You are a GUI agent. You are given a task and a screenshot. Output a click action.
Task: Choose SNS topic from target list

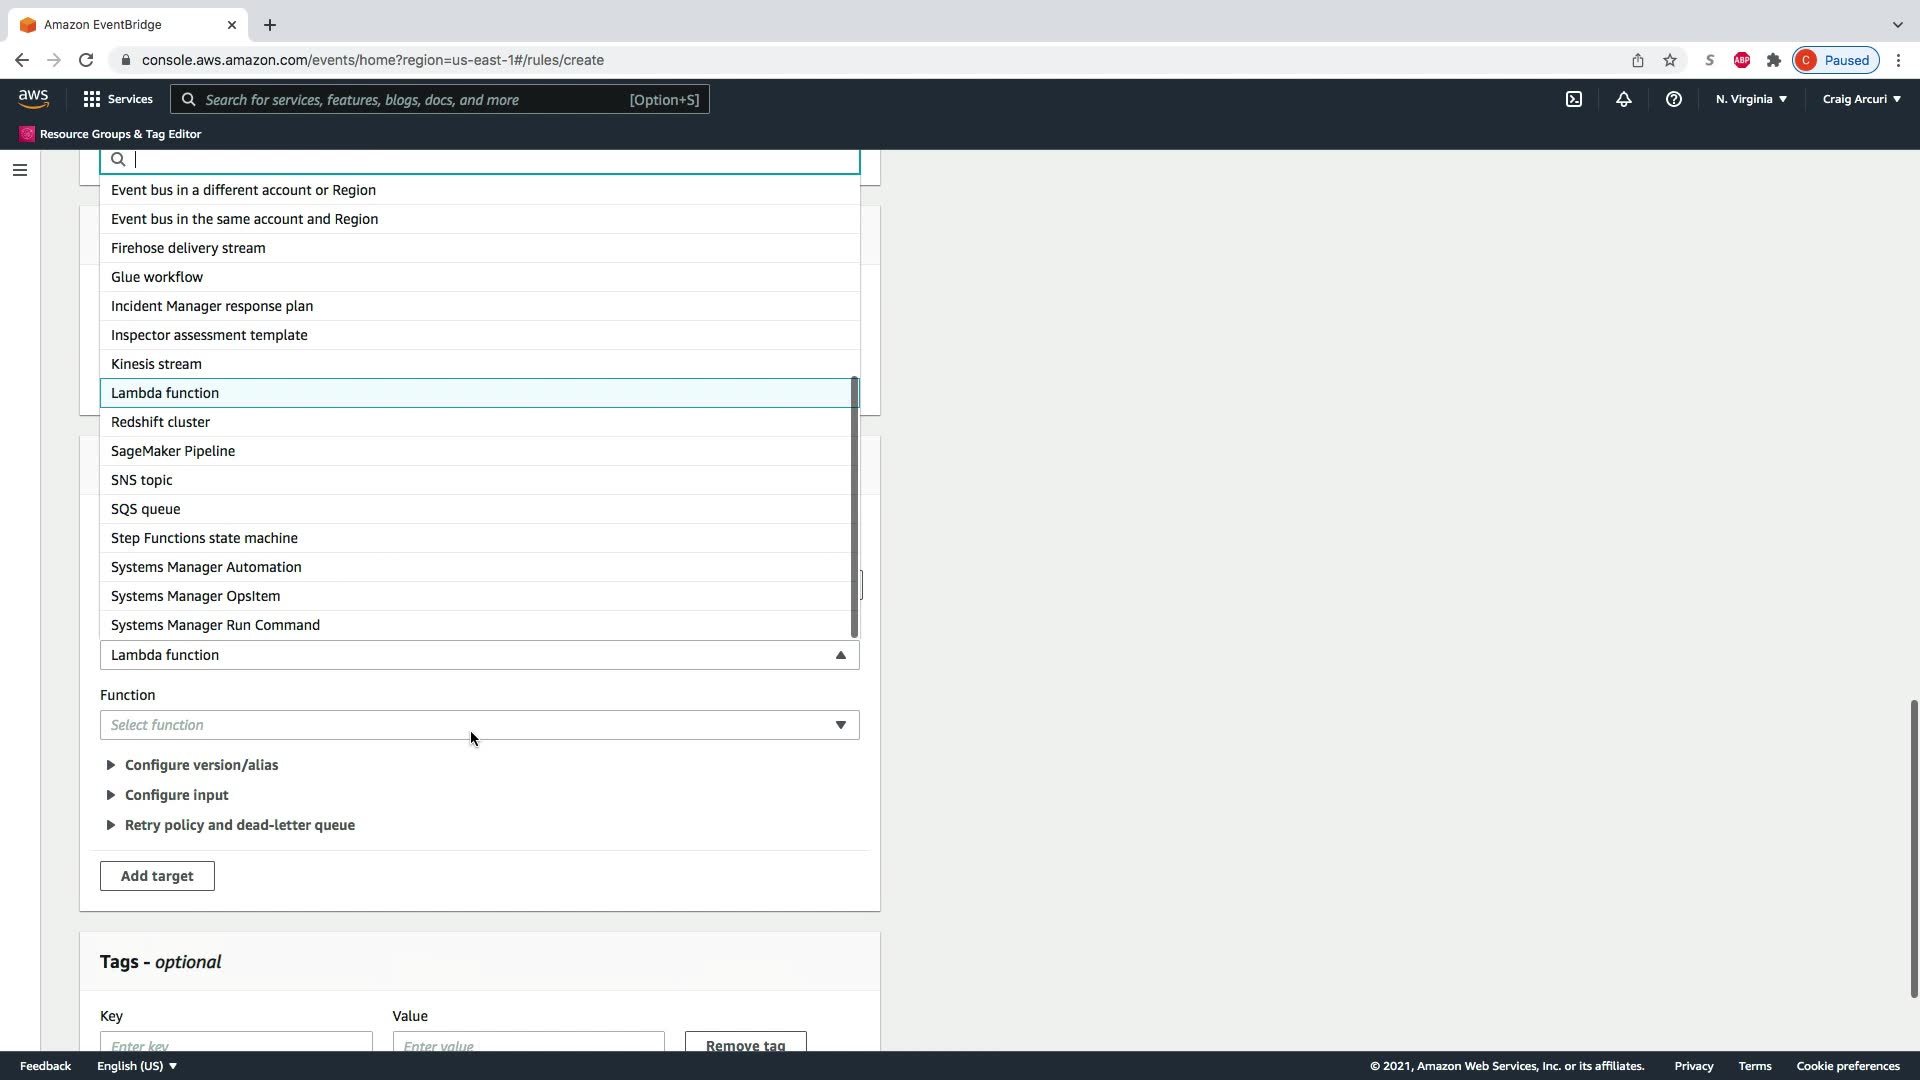coord(142,480)
